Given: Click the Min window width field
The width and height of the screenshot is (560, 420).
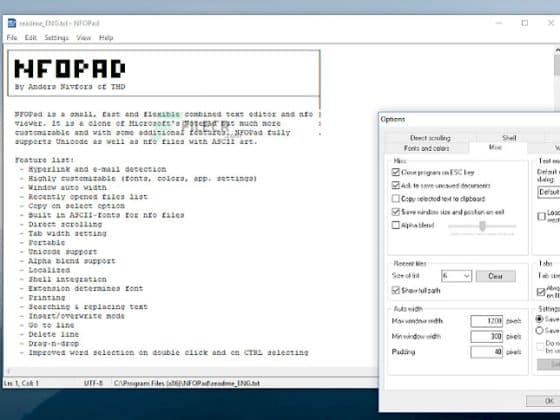Looking at the screenshot, I should [x=486, y=336].
